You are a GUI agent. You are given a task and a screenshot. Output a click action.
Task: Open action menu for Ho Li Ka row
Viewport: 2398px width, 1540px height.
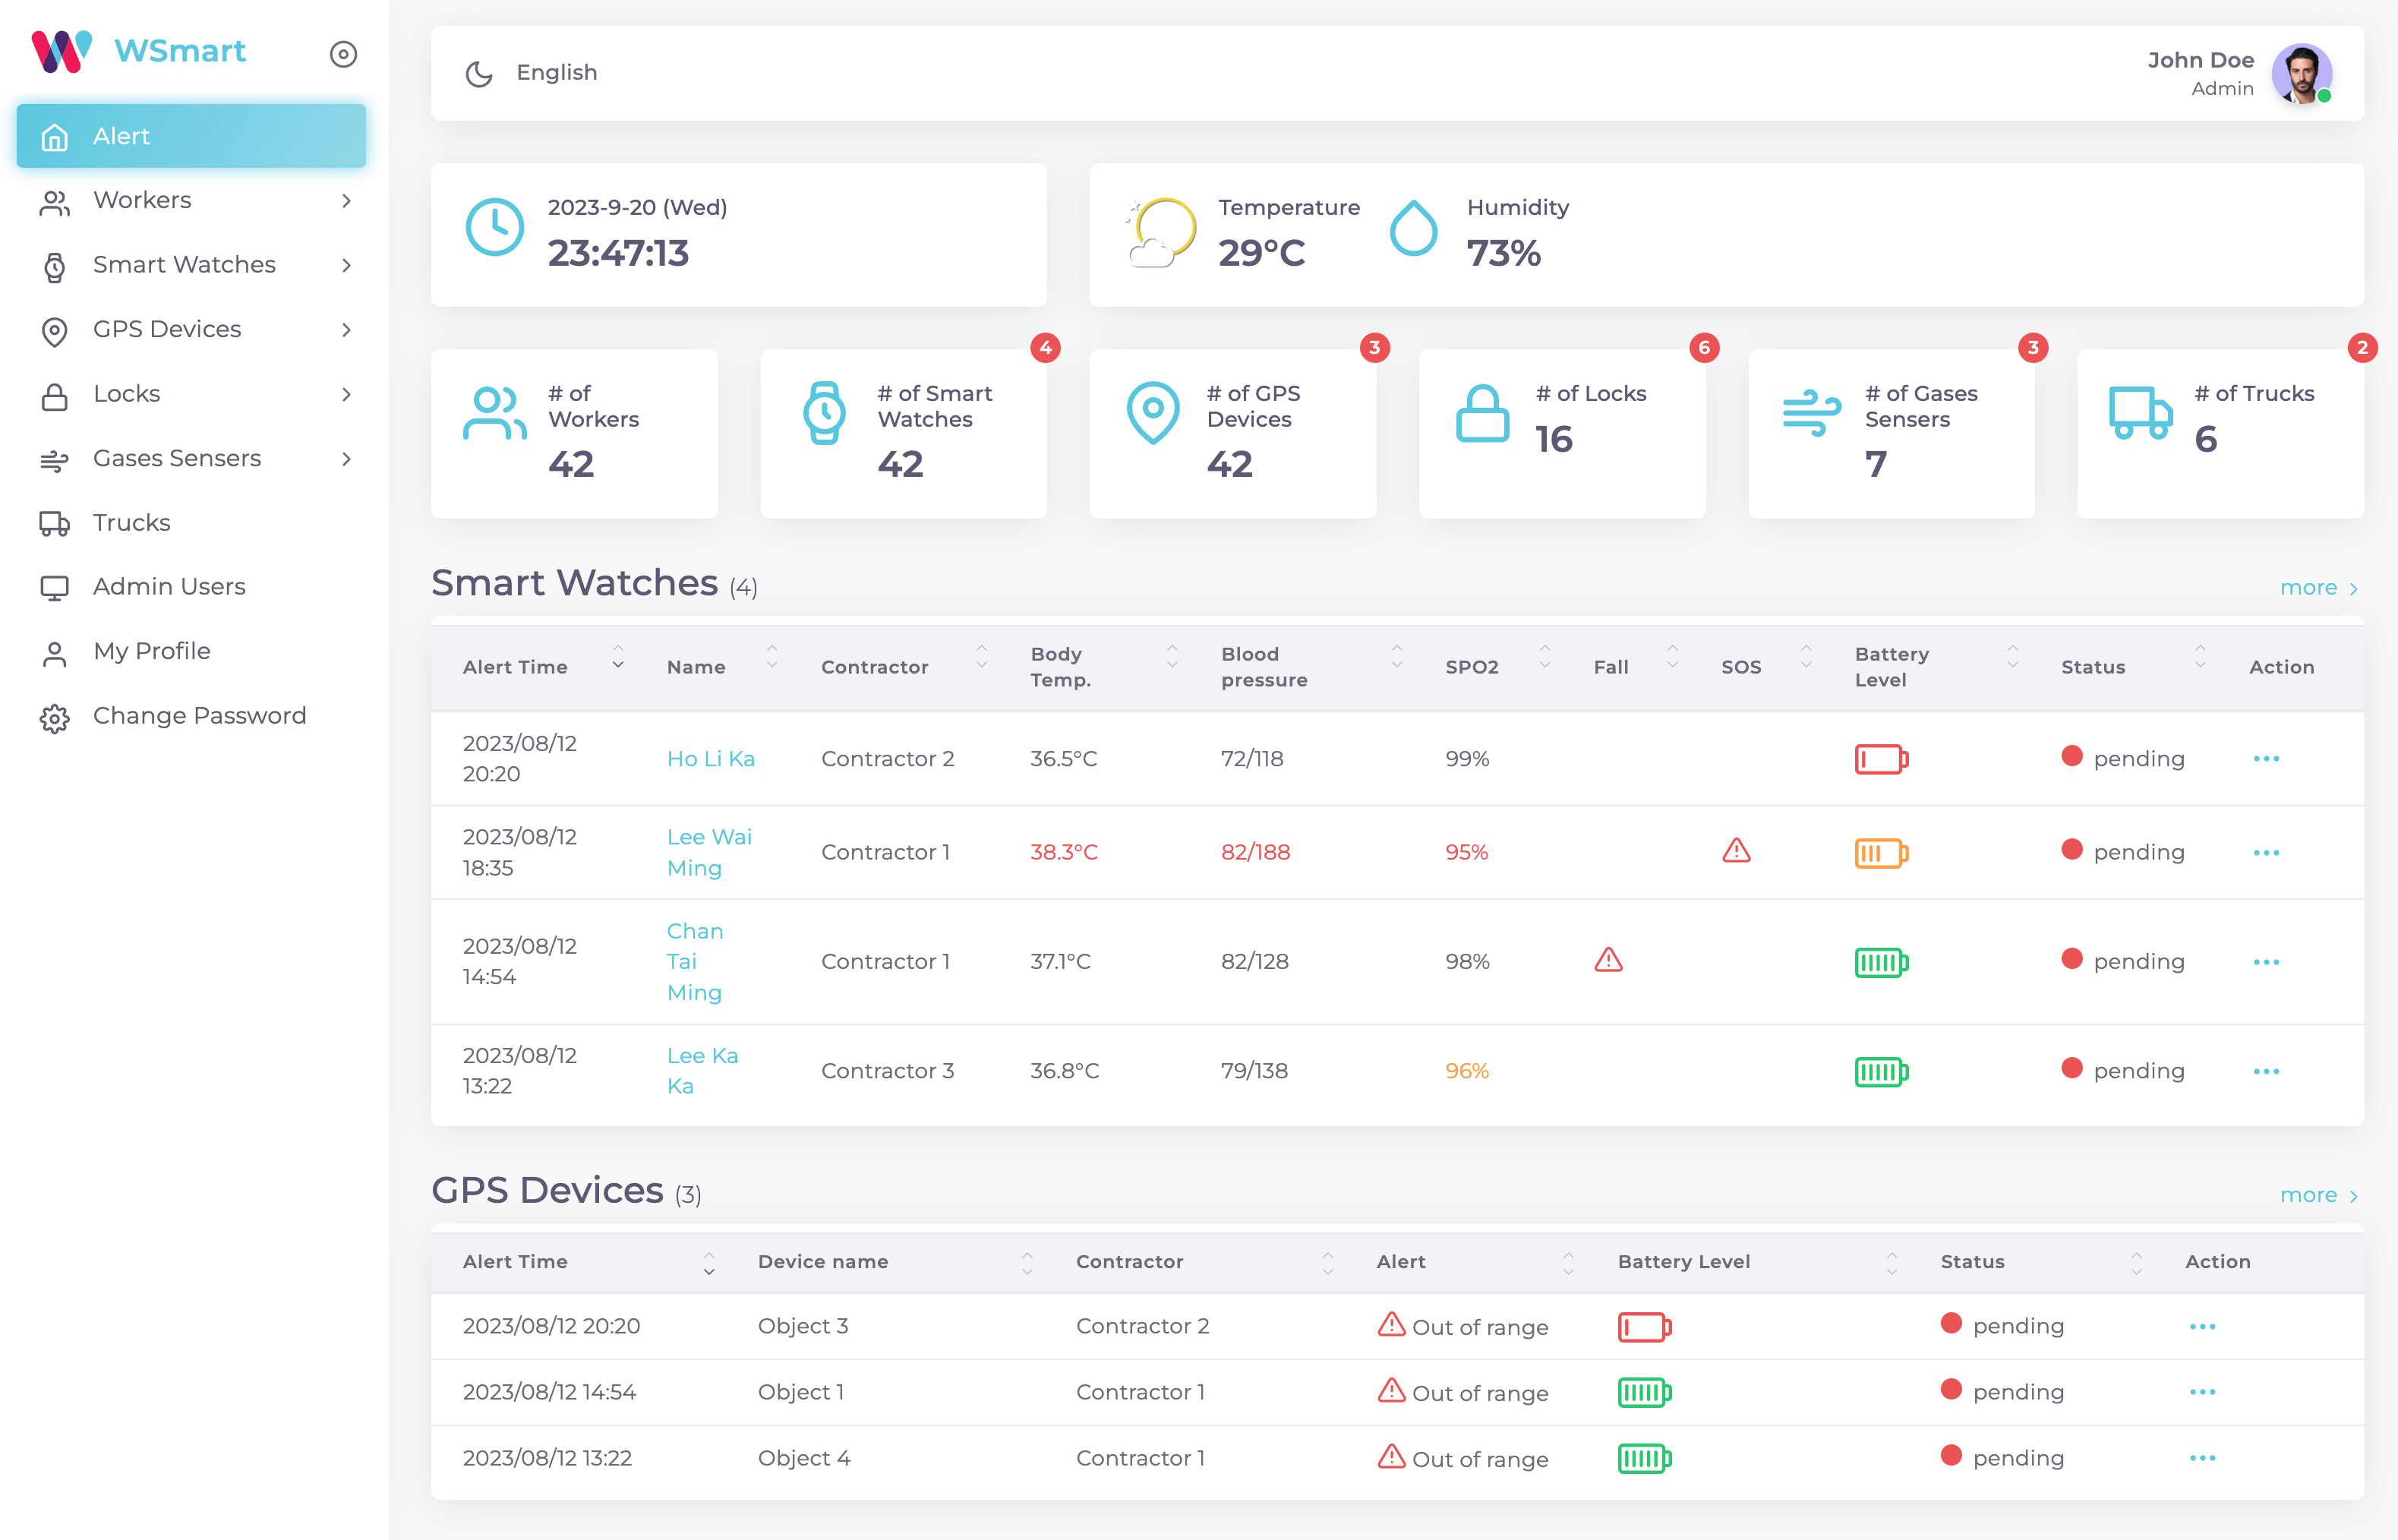(2266, 759)
